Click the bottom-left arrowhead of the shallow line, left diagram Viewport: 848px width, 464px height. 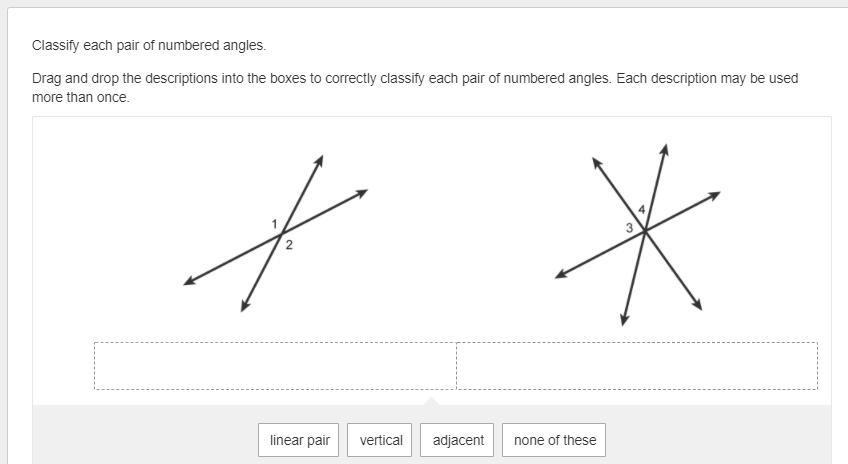pos(190,280)
